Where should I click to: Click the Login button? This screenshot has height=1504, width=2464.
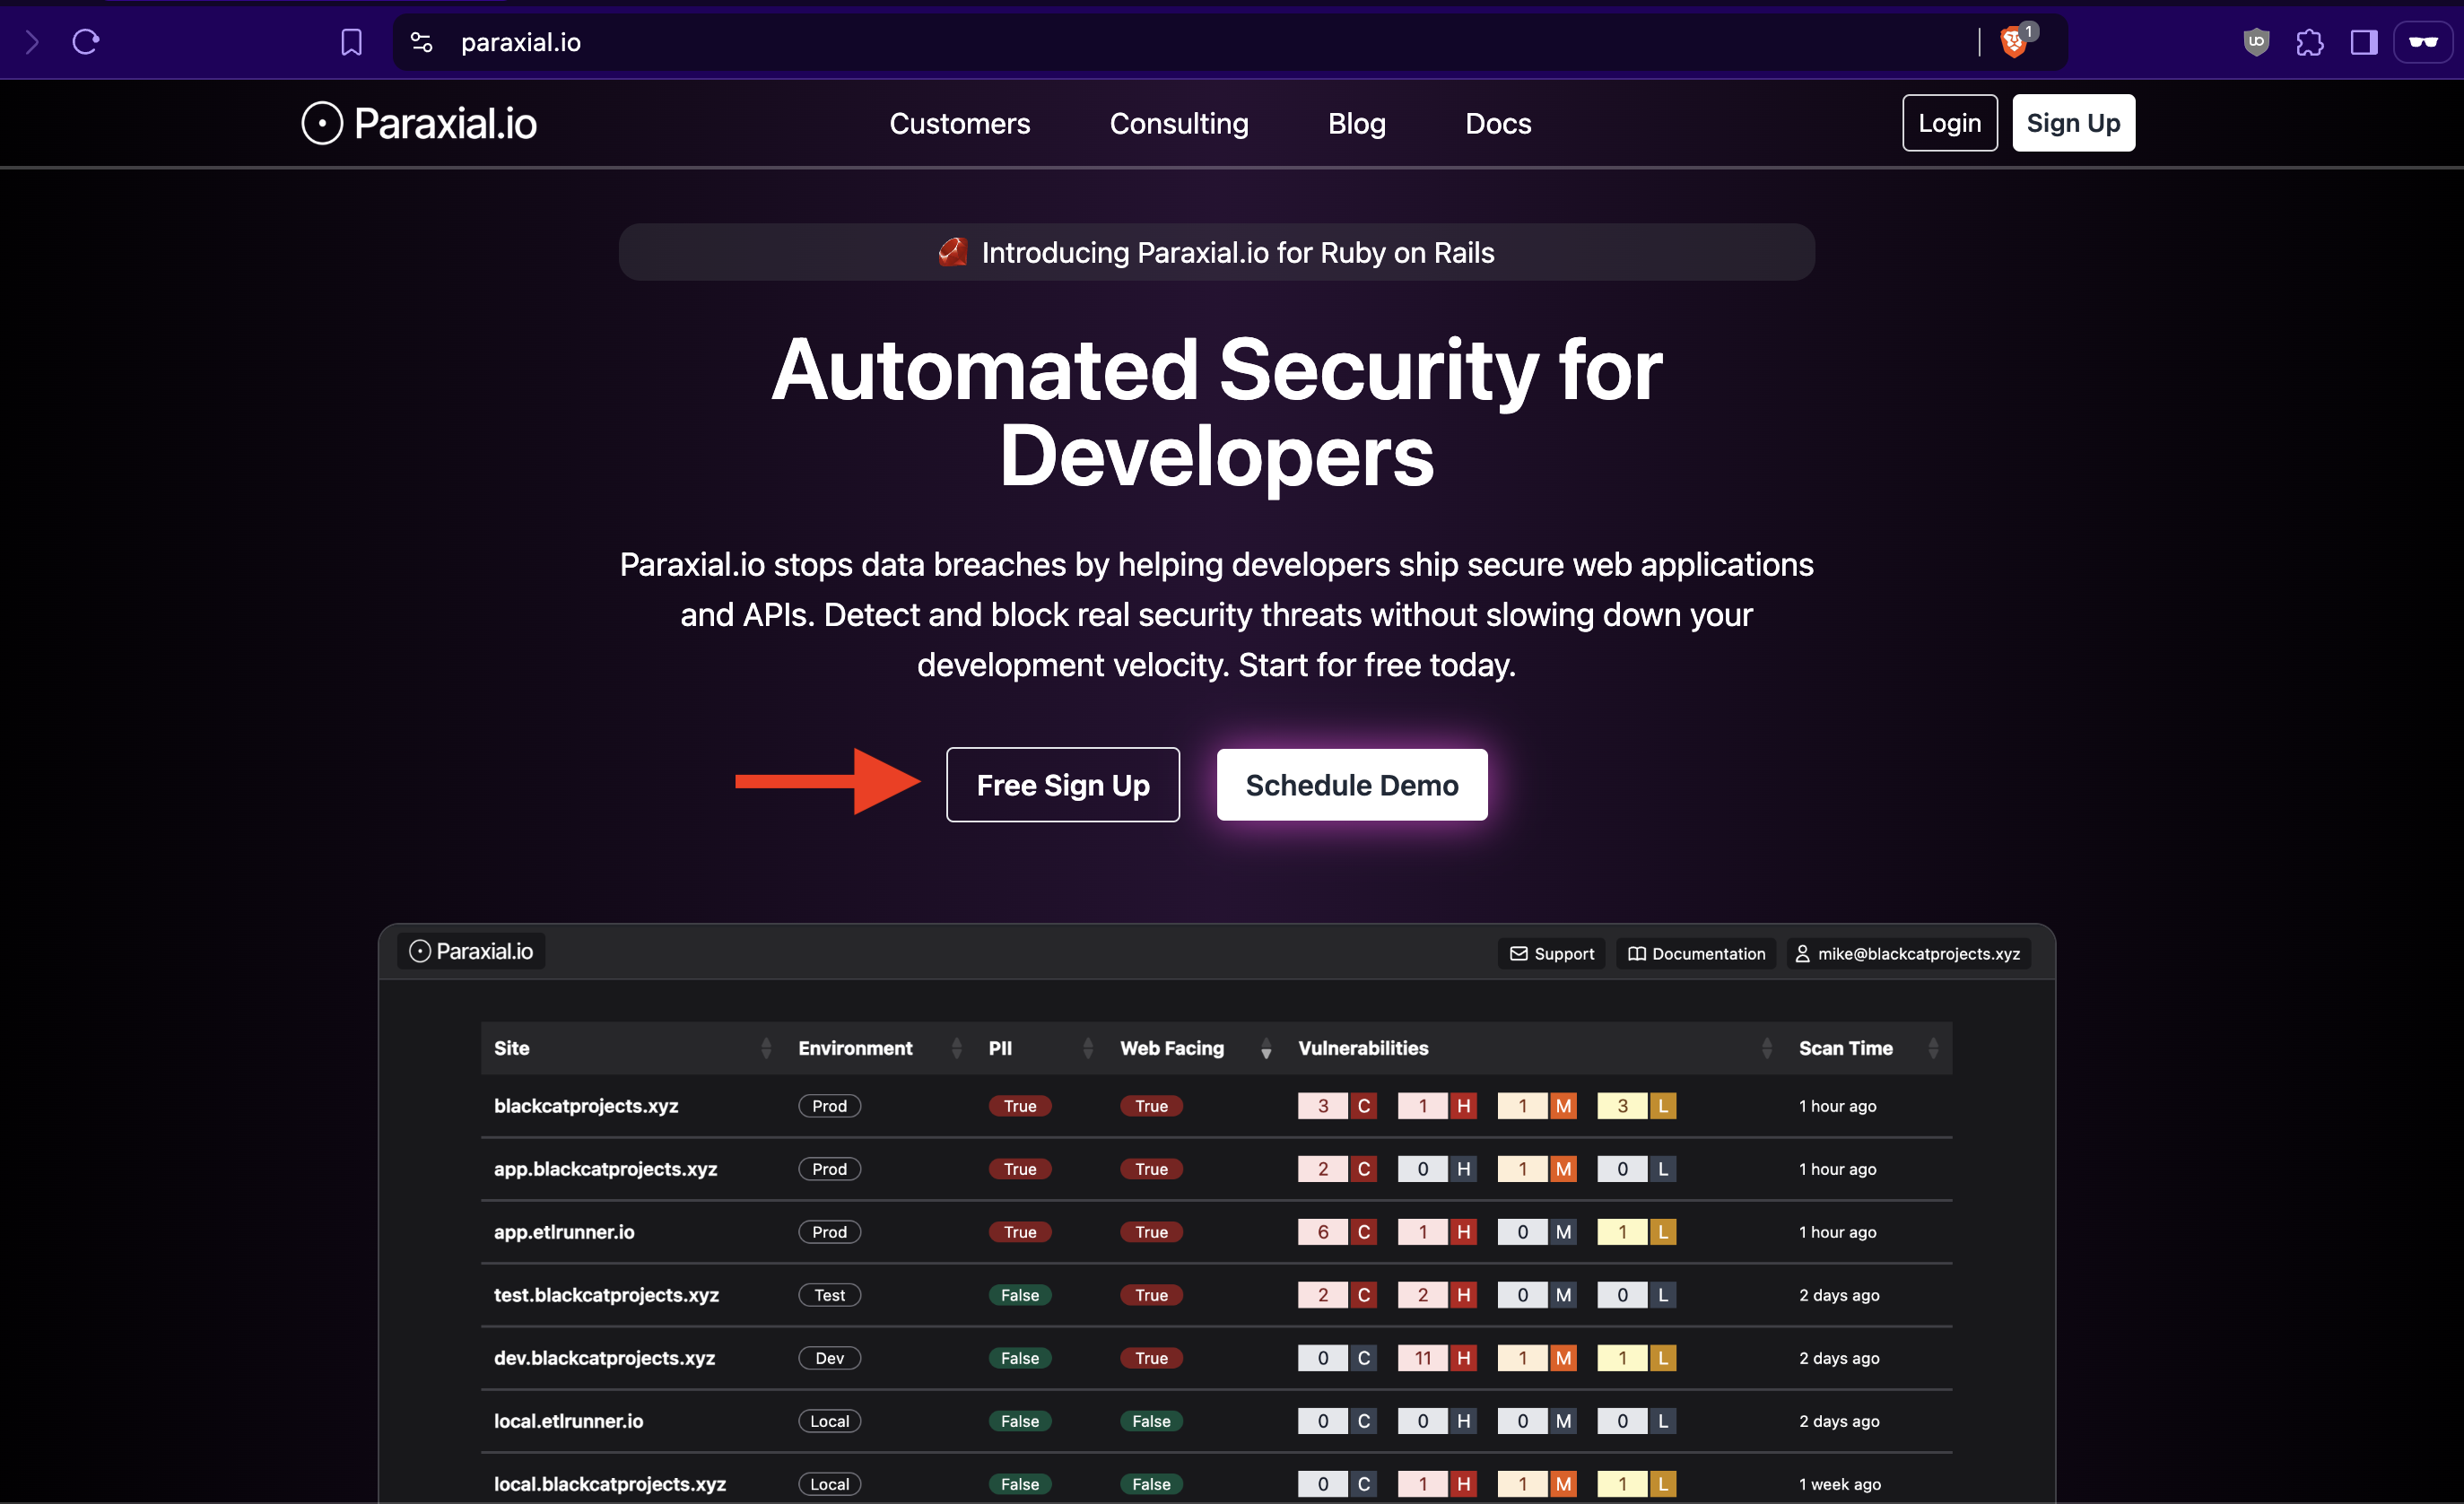[1949, 123]
